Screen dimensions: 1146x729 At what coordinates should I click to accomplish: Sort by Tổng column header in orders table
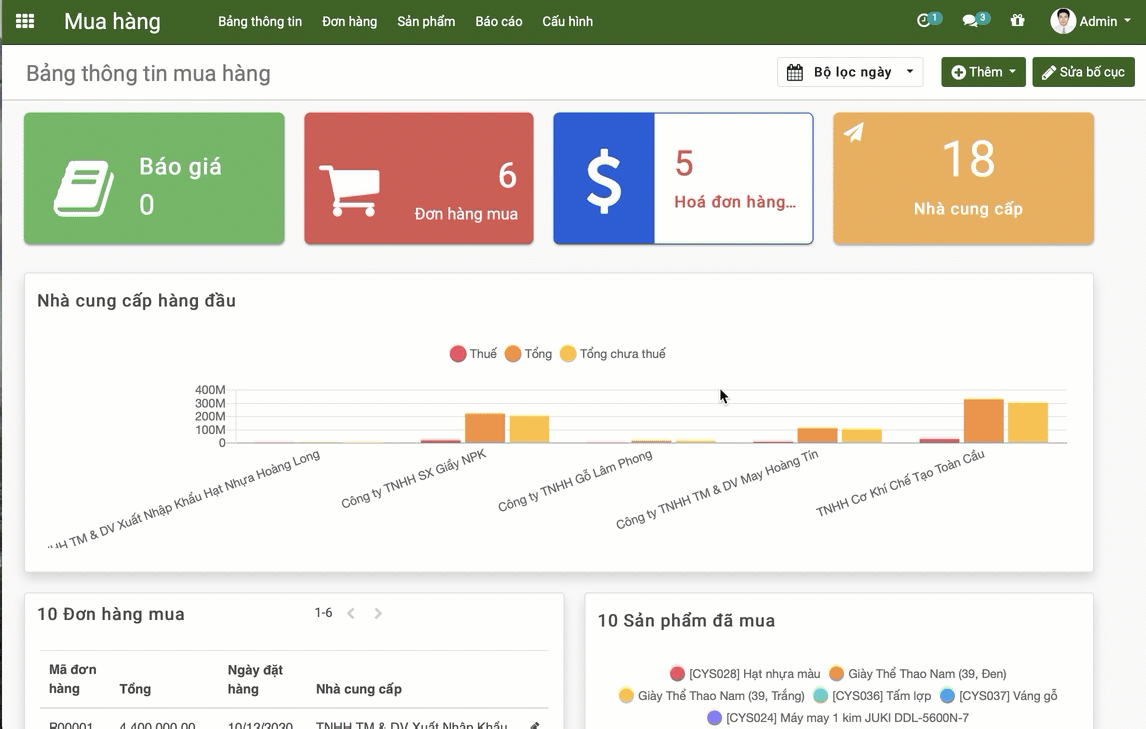point(135,689)
